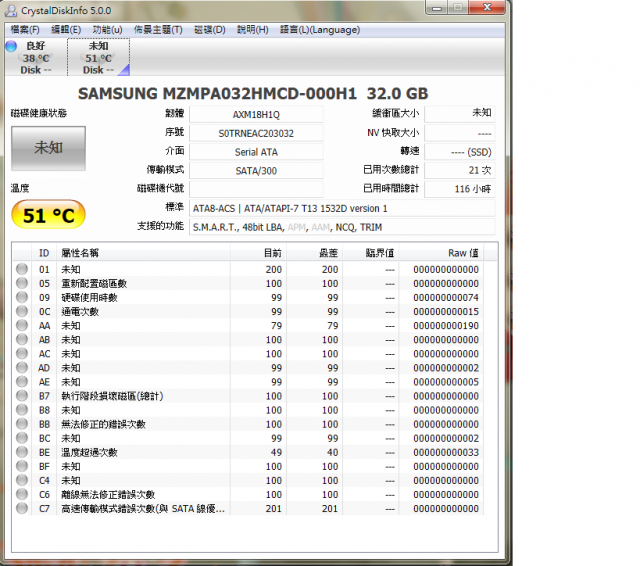Click the 目前 column header

[258, 253]
